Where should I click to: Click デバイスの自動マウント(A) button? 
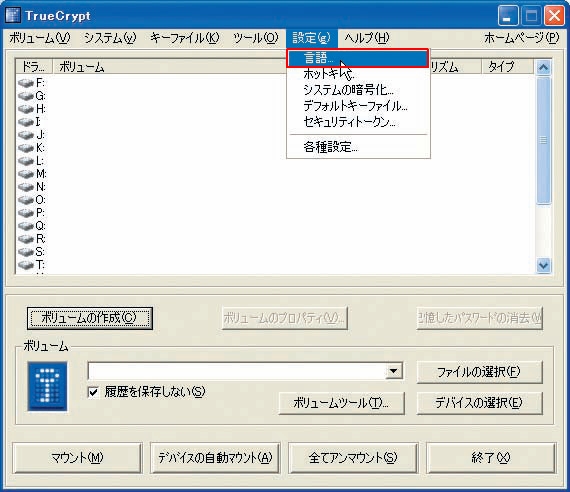(x=215, y=457)
